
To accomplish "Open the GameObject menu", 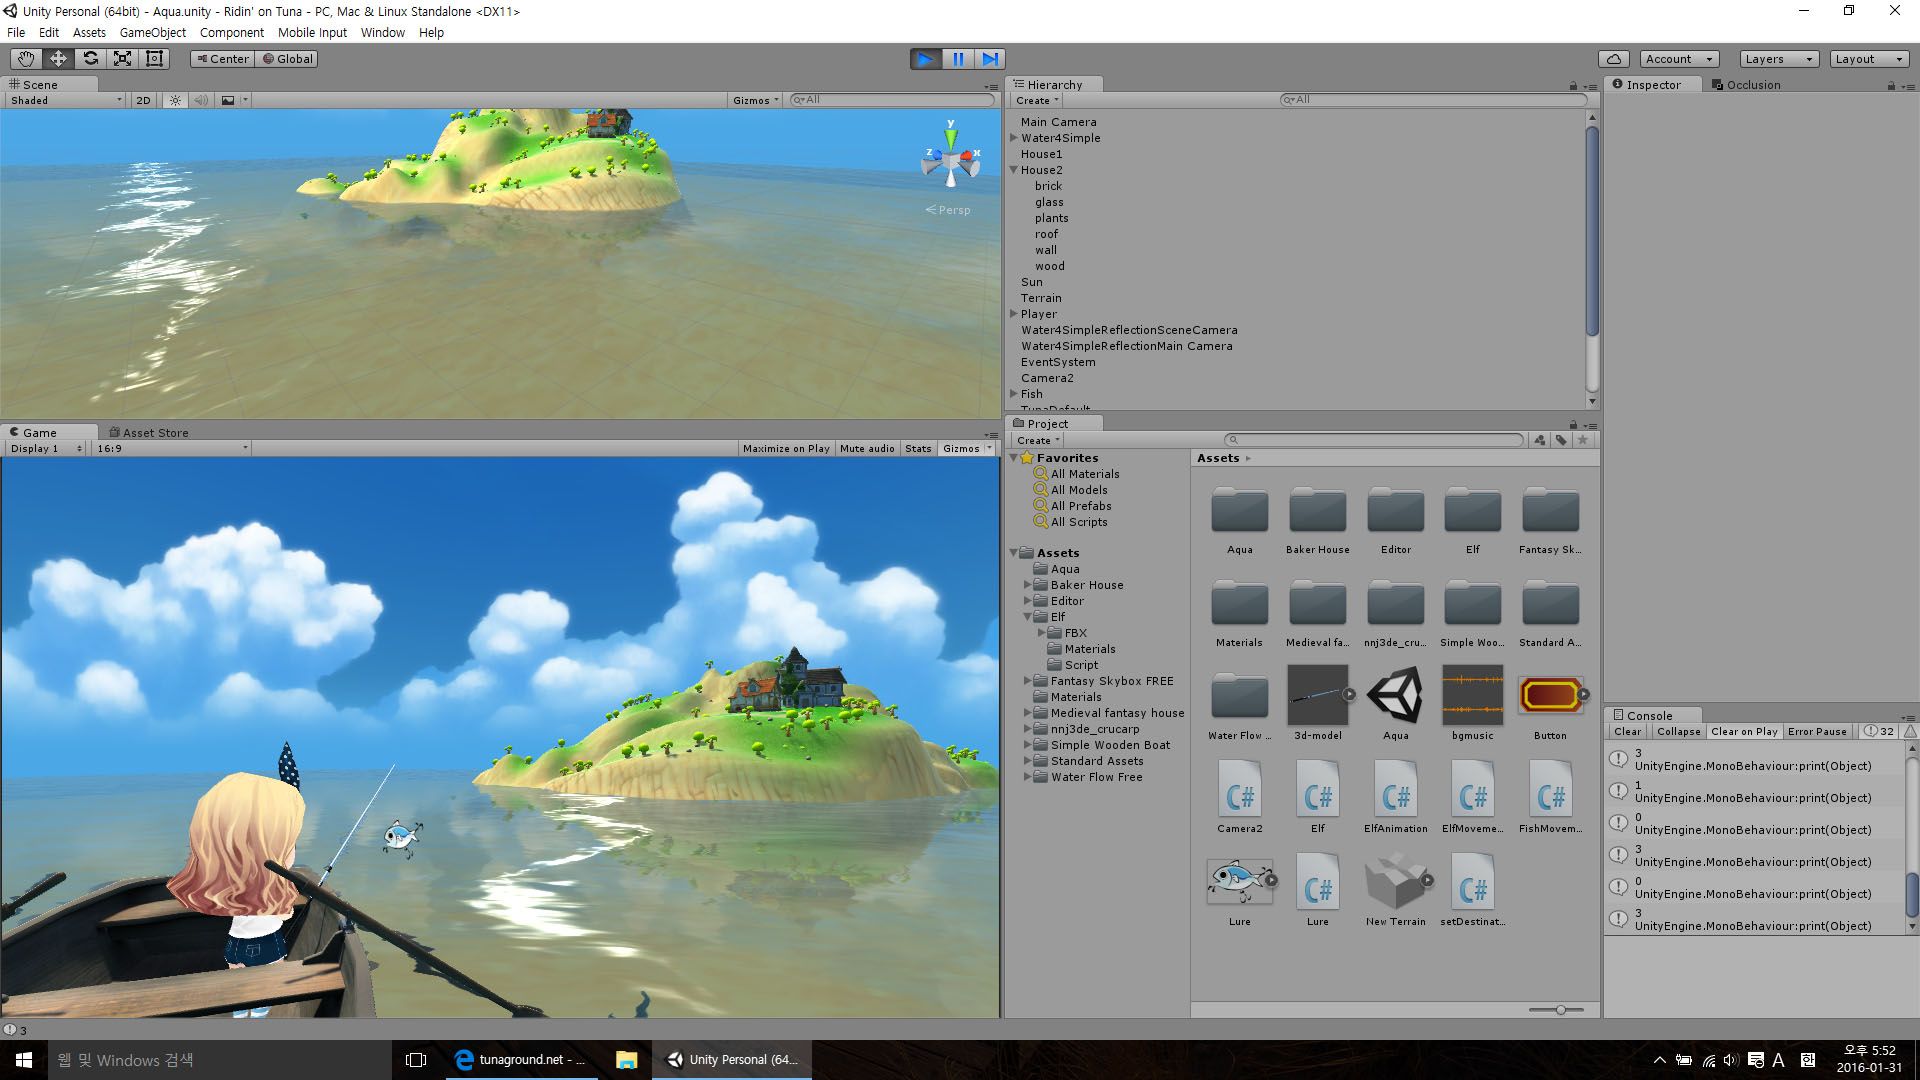I will coord(152,33).
